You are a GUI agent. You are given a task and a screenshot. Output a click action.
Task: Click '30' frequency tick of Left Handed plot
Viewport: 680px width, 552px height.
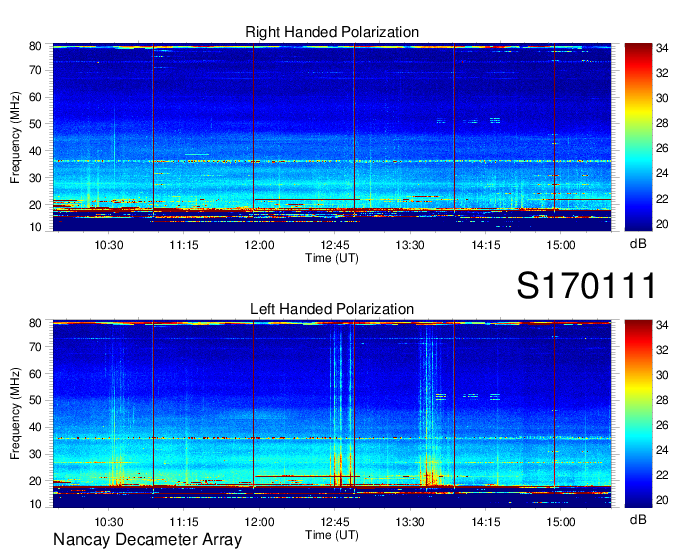[x=35, y=454]
